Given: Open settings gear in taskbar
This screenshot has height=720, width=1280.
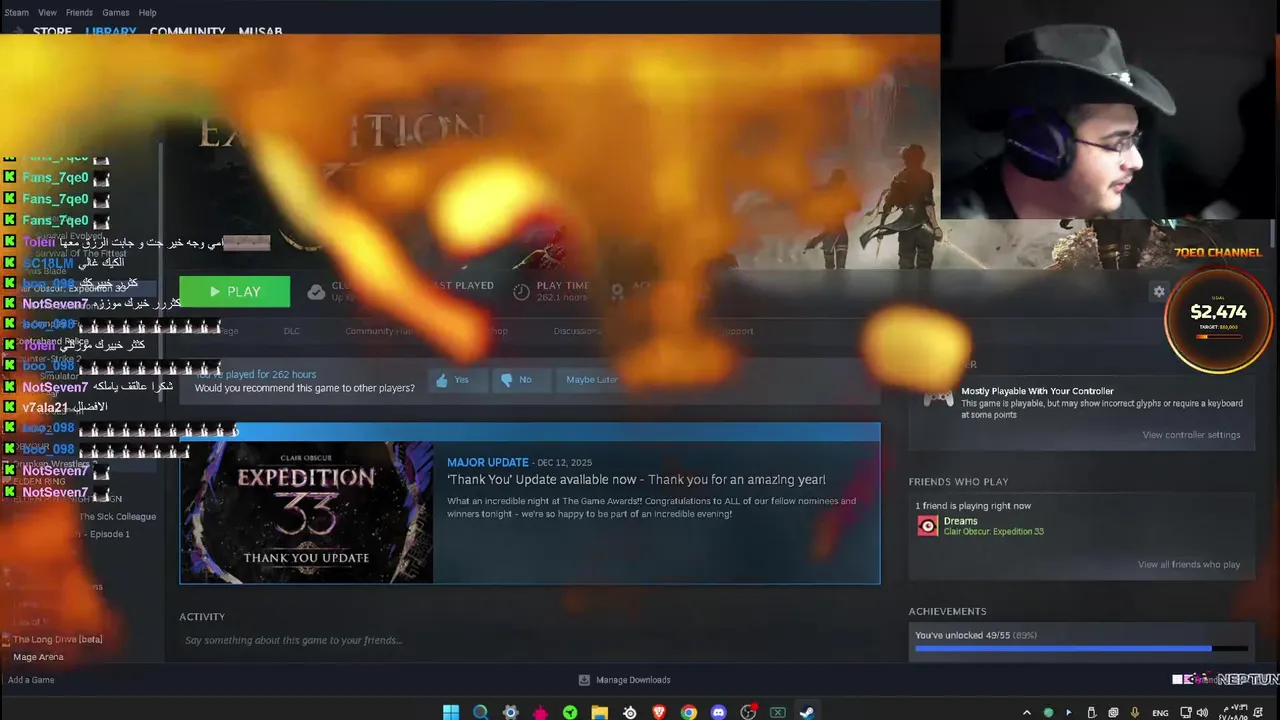Looking at the screenshot, I should click(511, 712).
